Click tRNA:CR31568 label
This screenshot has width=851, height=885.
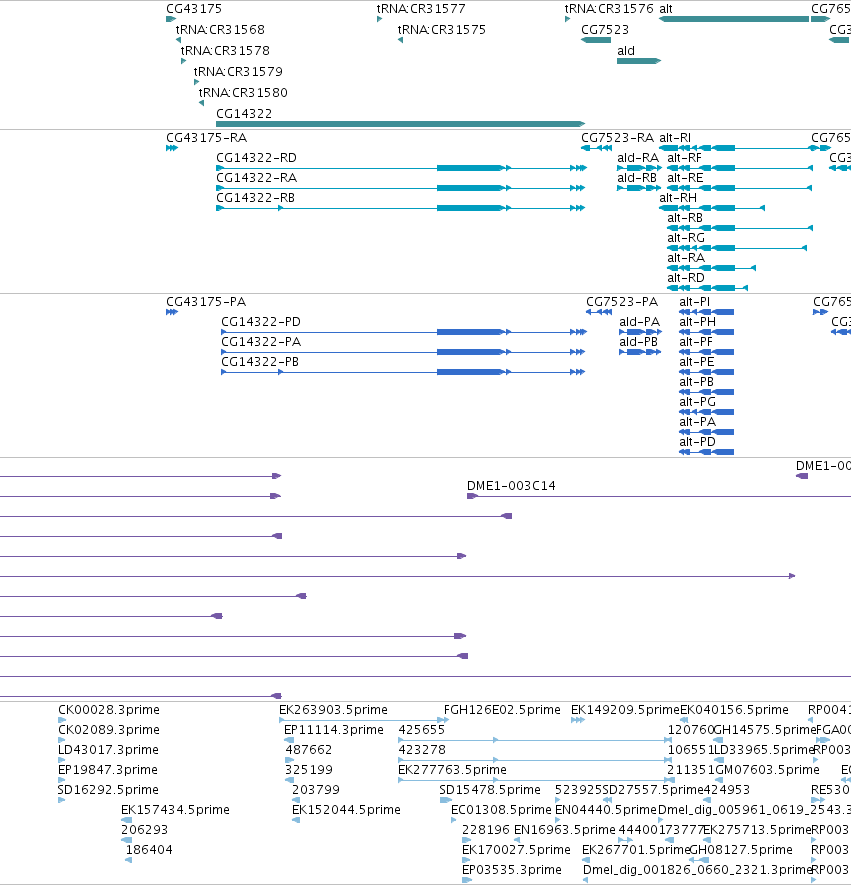point(220,29)
